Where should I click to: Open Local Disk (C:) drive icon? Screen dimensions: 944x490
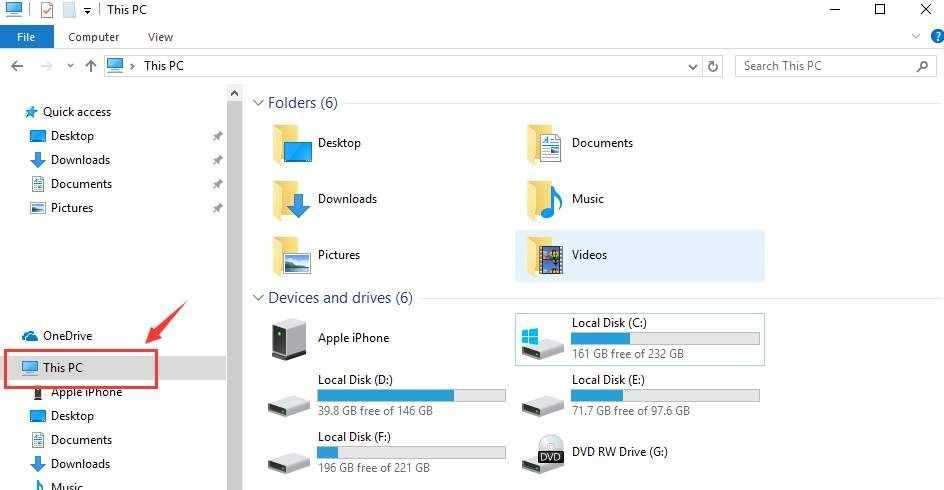542,340
